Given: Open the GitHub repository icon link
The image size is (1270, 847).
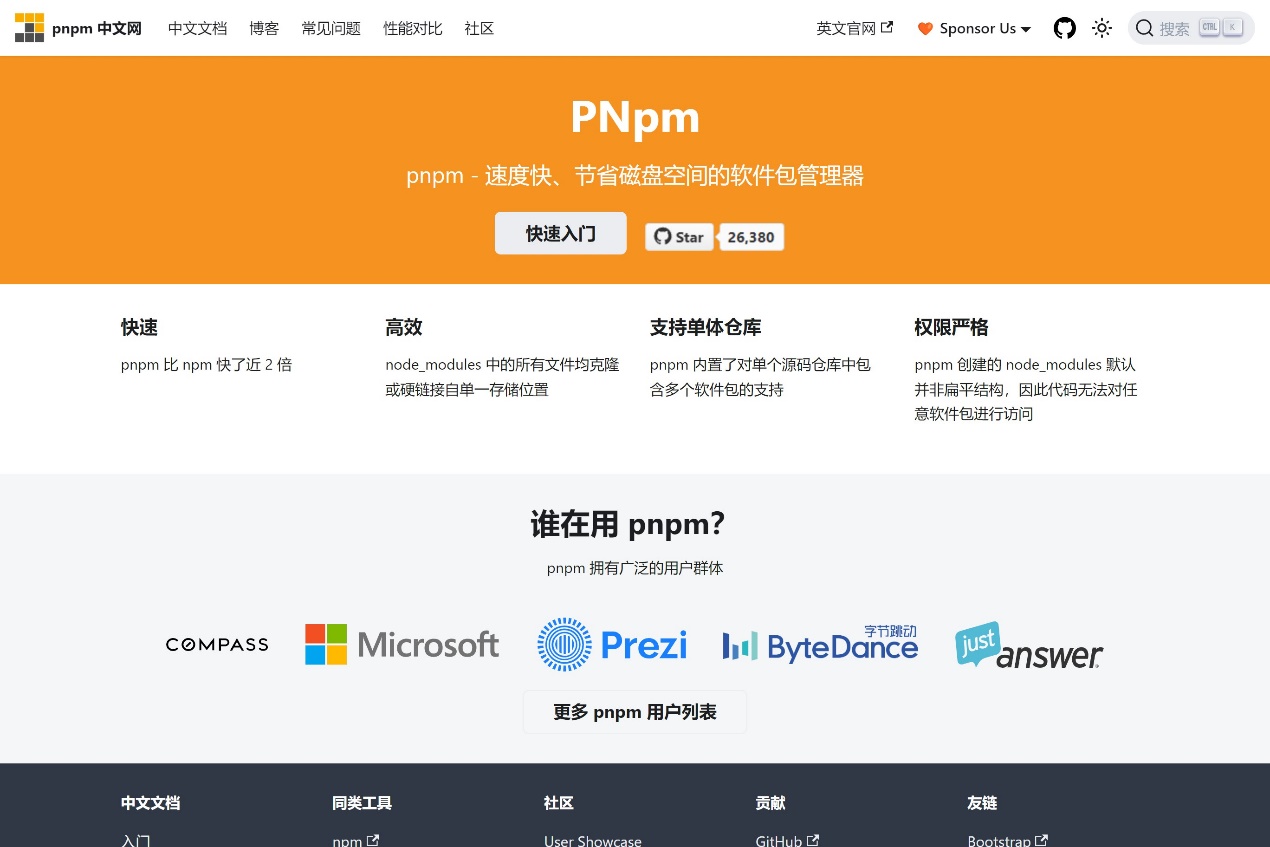Looking at the screenshot, I should (x=1065, y=28).
